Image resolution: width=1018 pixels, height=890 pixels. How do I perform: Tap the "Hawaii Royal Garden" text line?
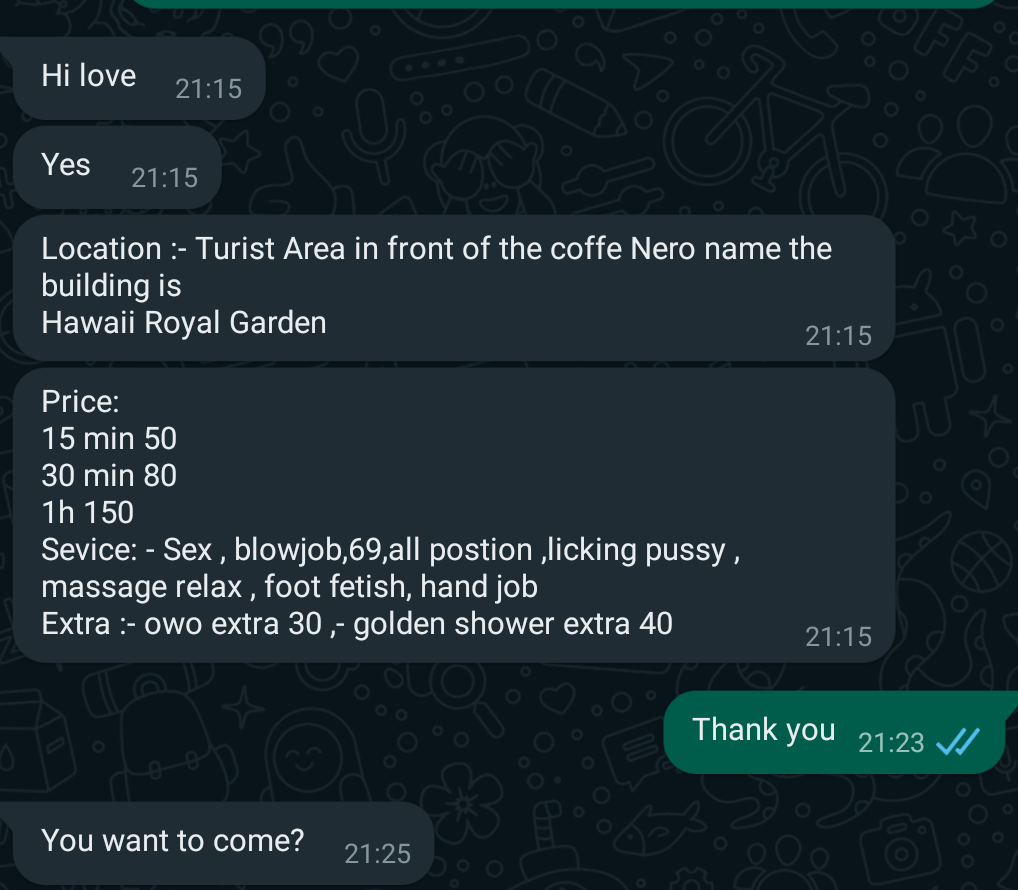(x=184, y=323)
